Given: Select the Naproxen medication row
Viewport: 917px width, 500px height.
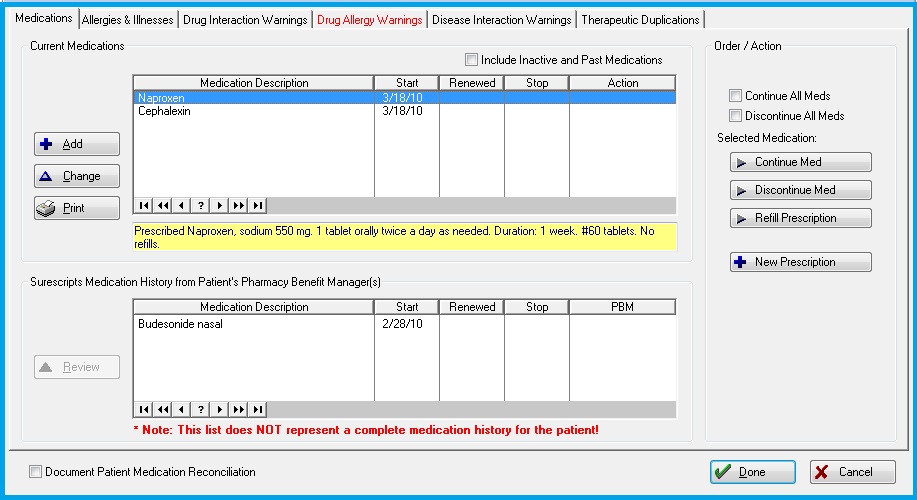Looking at the screenshot, I should [405, 98].
